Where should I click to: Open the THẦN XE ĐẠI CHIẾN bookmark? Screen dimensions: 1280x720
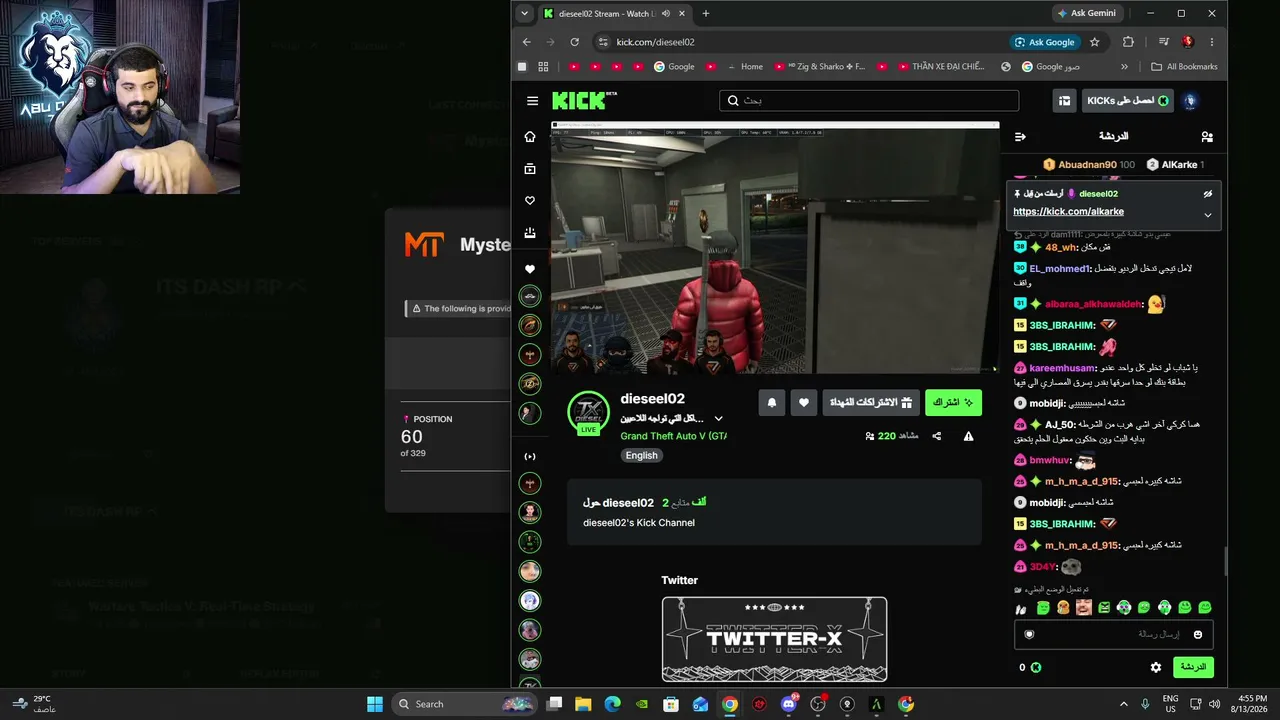[x=940, y=67]
